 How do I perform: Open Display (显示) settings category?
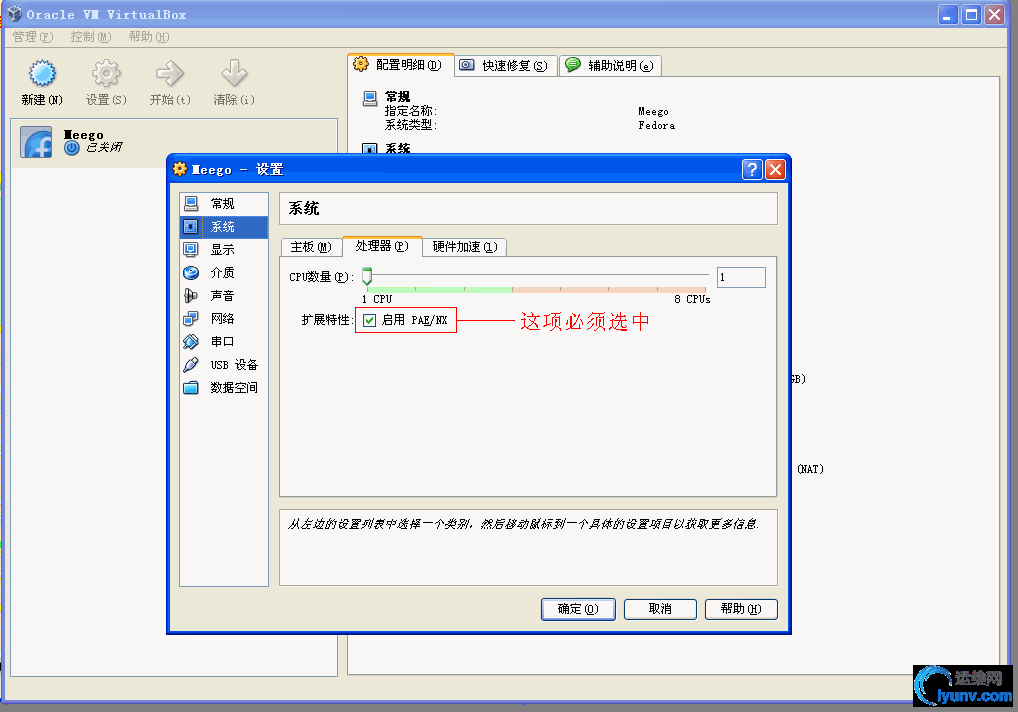click(223, 250)
